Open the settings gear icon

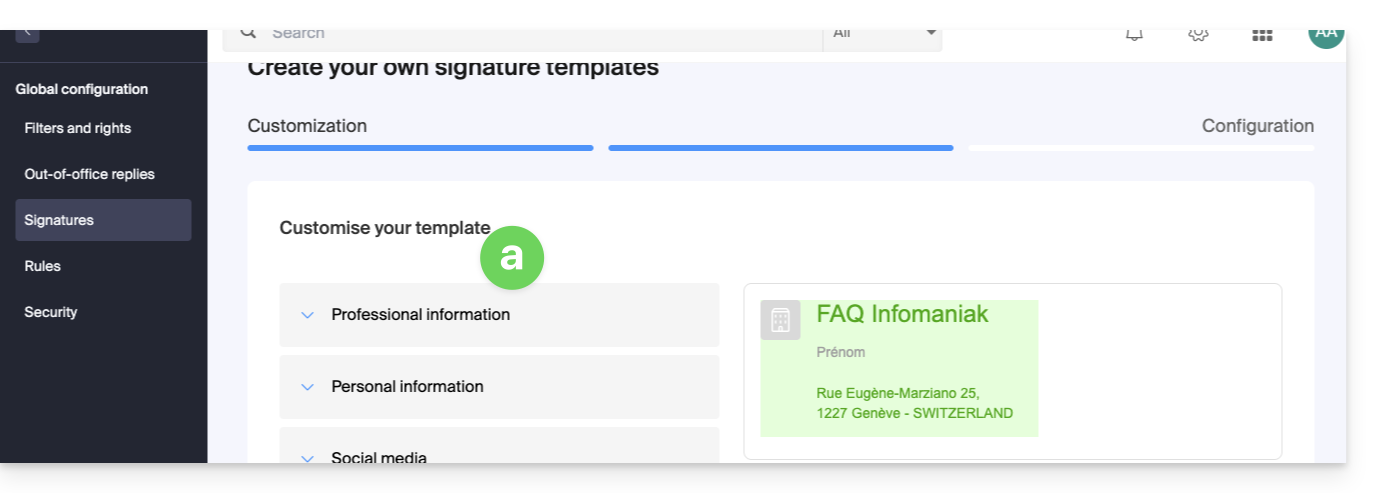click(x=1198, y=35)
